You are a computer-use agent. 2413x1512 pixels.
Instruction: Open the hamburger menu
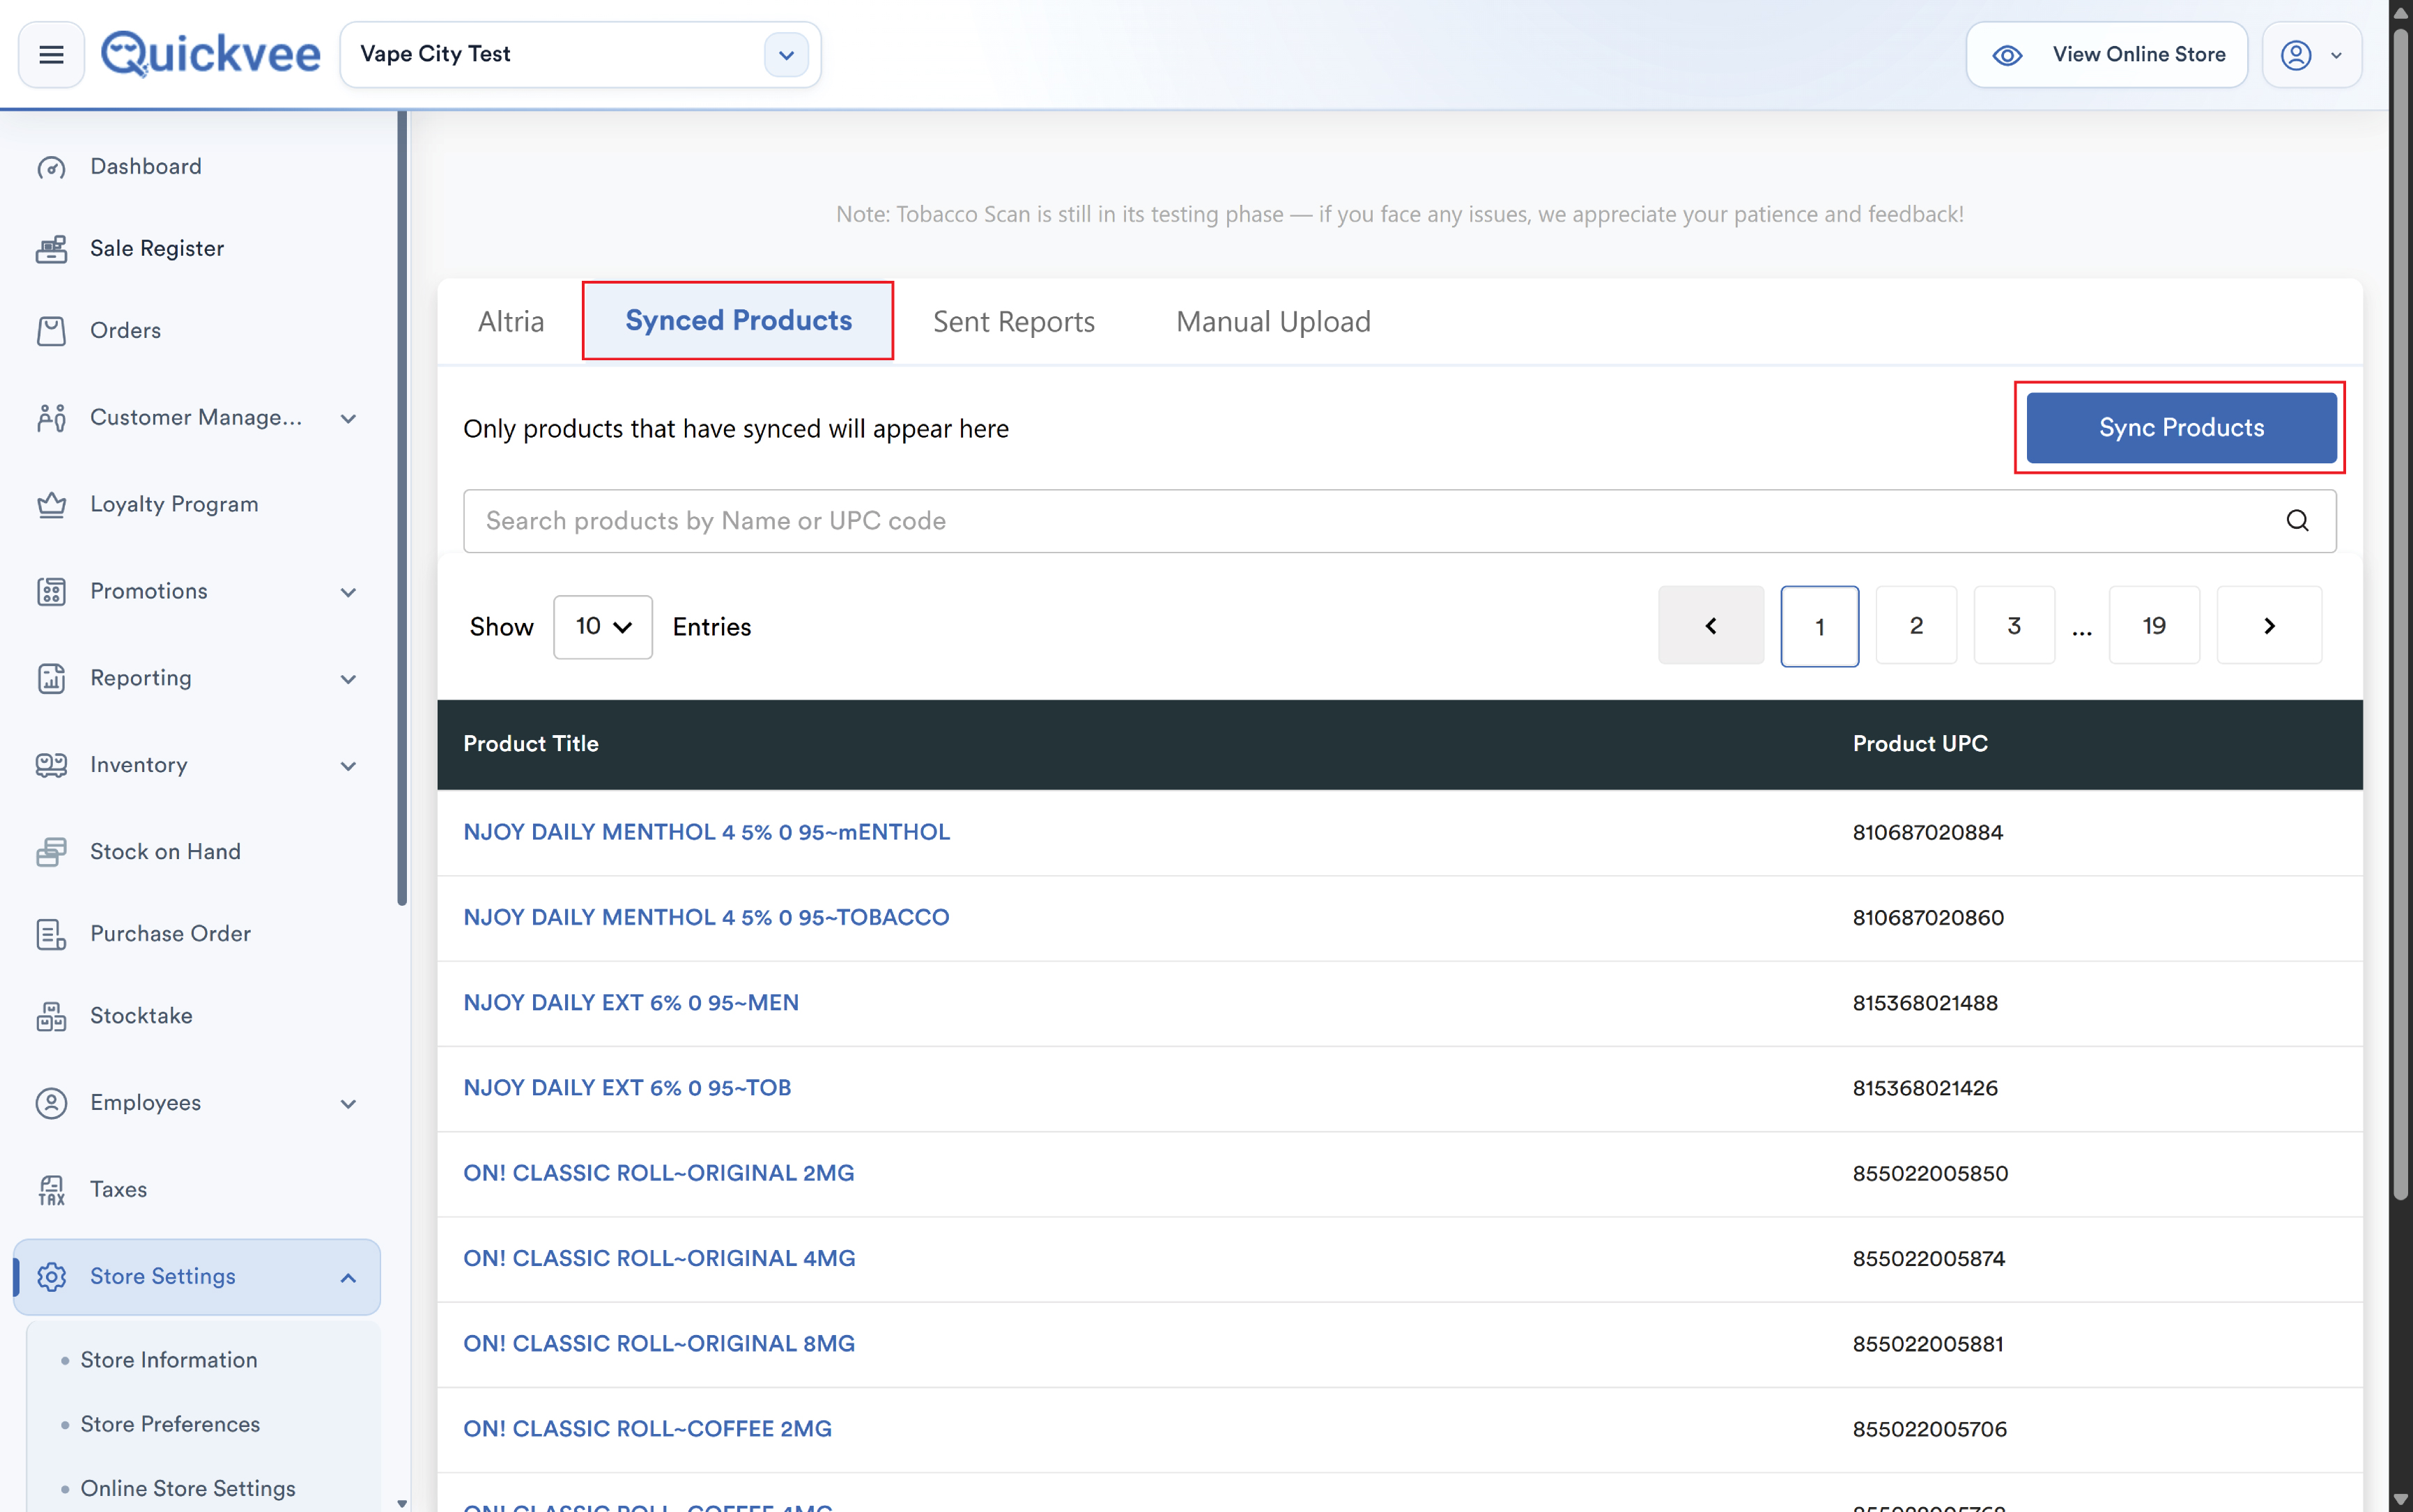click(x=51, y=55)
